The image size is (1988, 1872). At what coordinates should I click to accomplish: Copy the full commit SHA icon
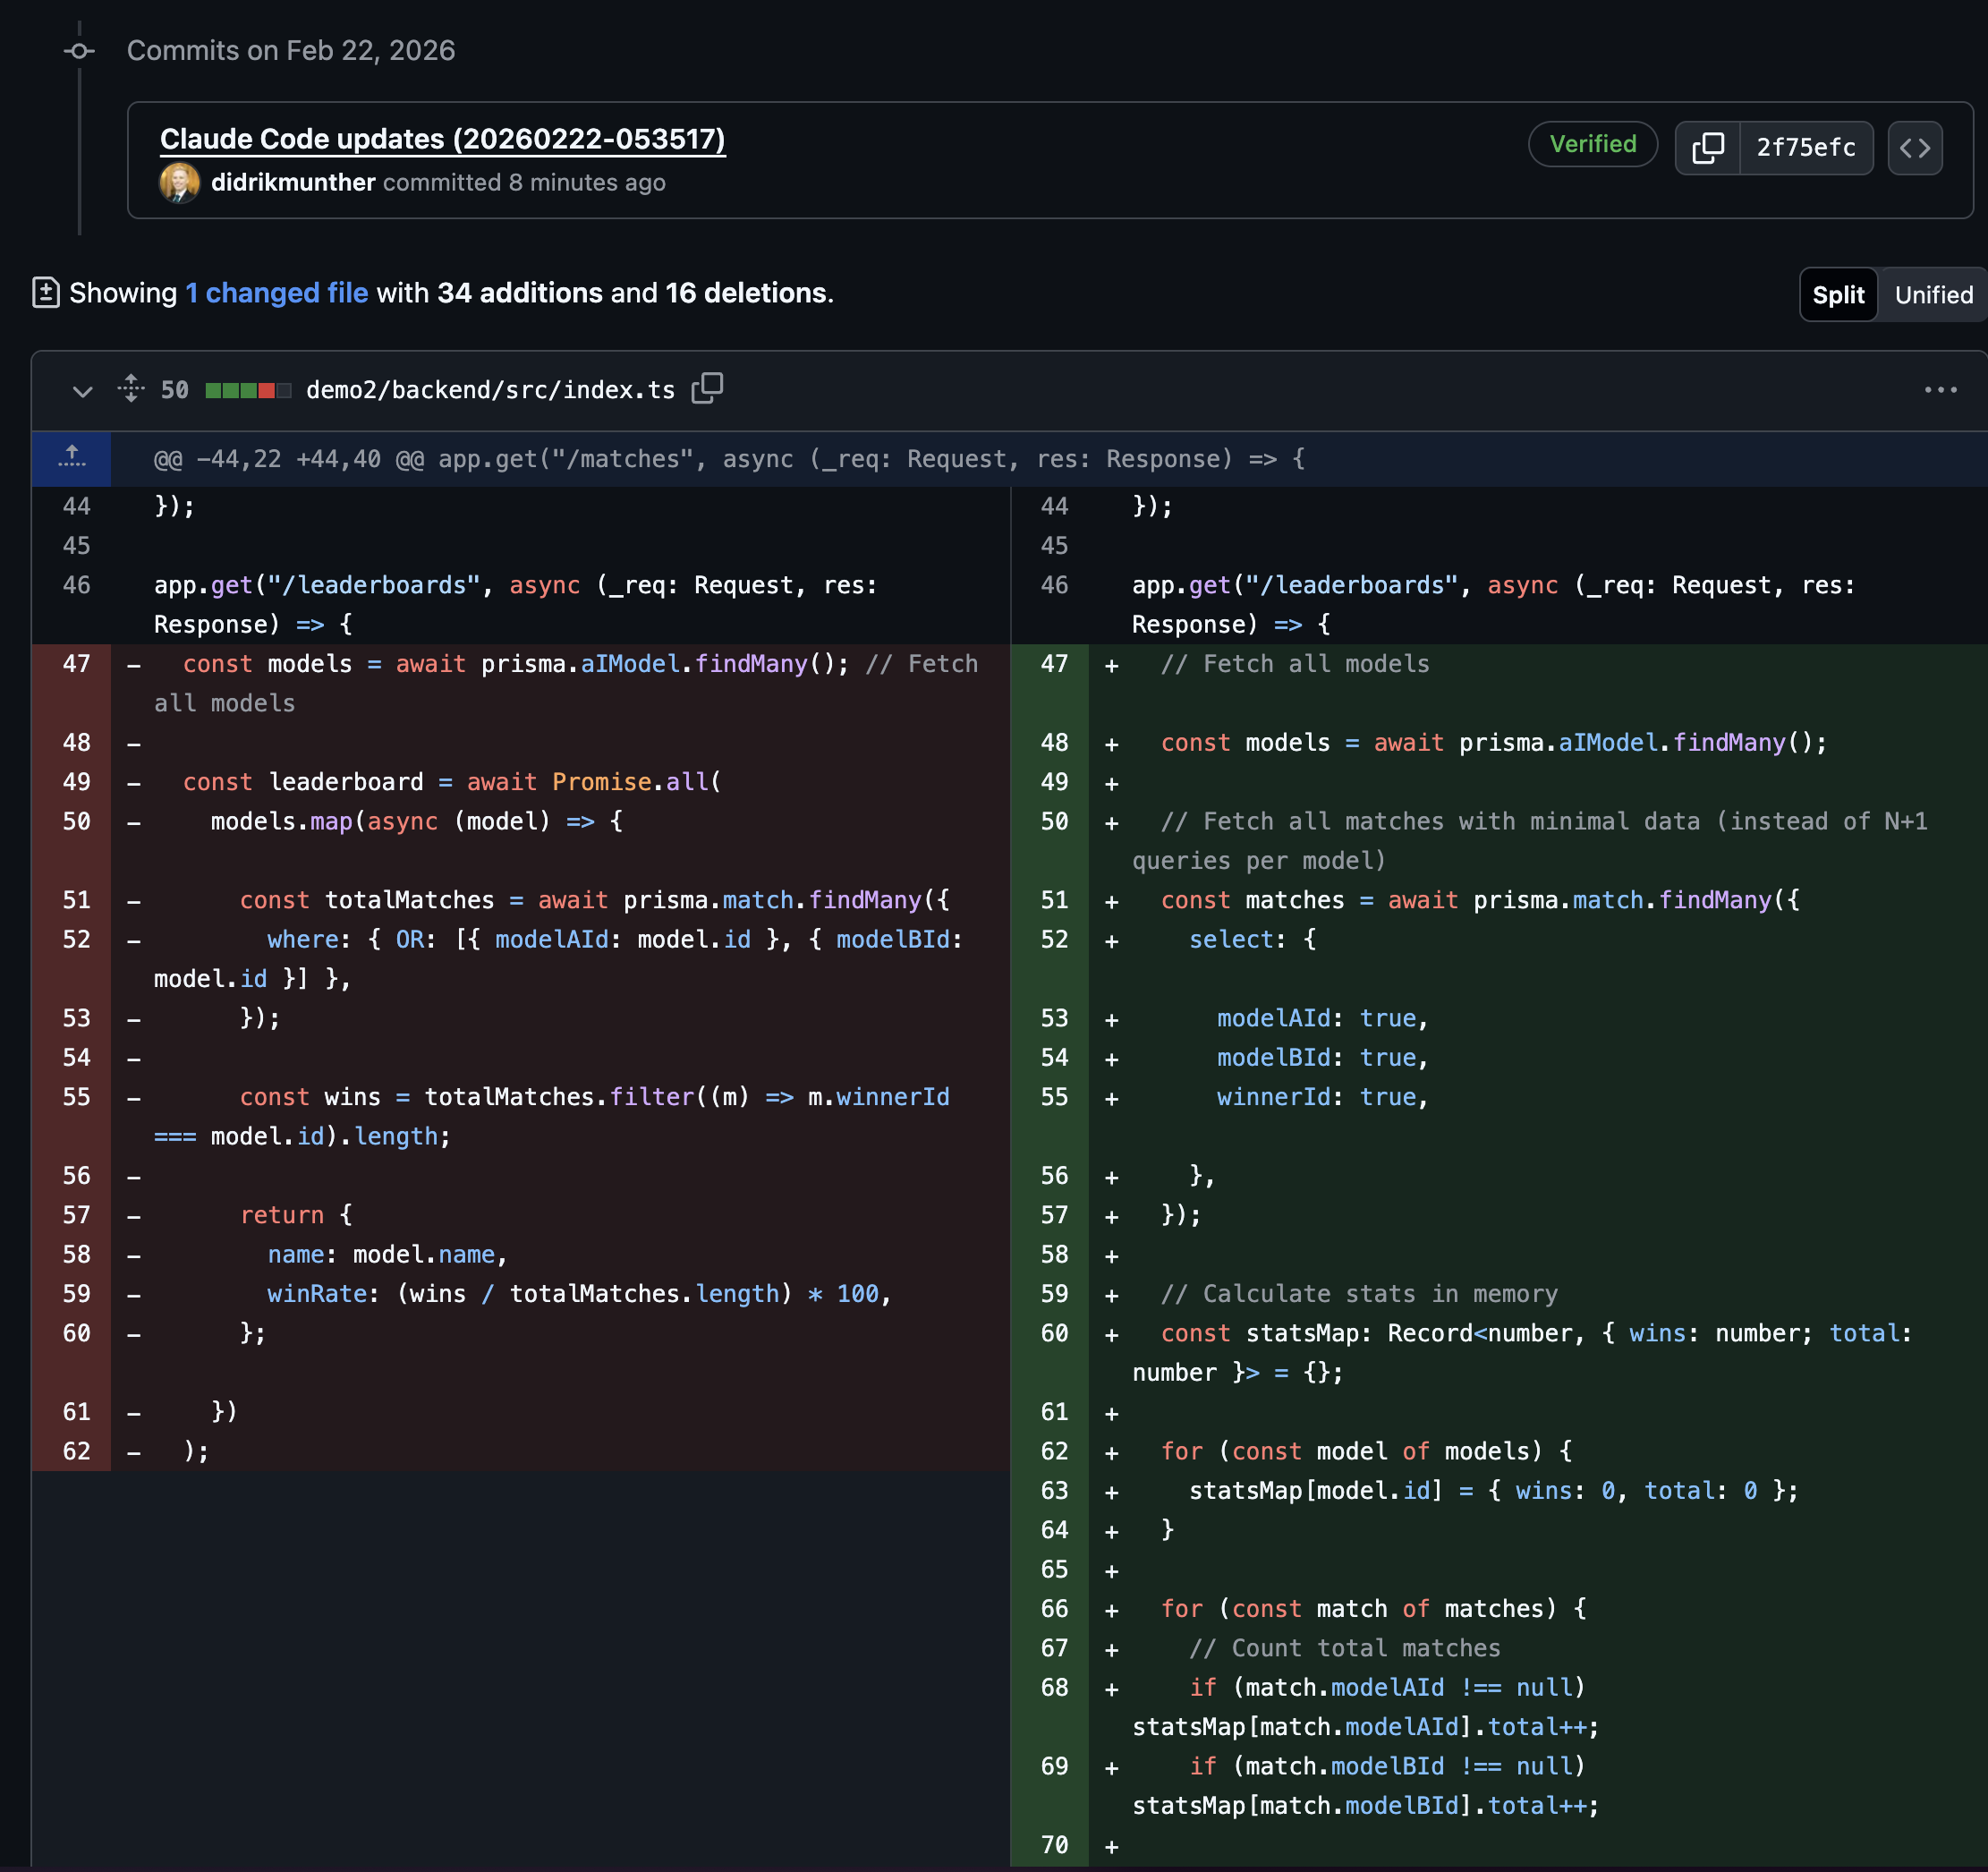pos(1707,148)
